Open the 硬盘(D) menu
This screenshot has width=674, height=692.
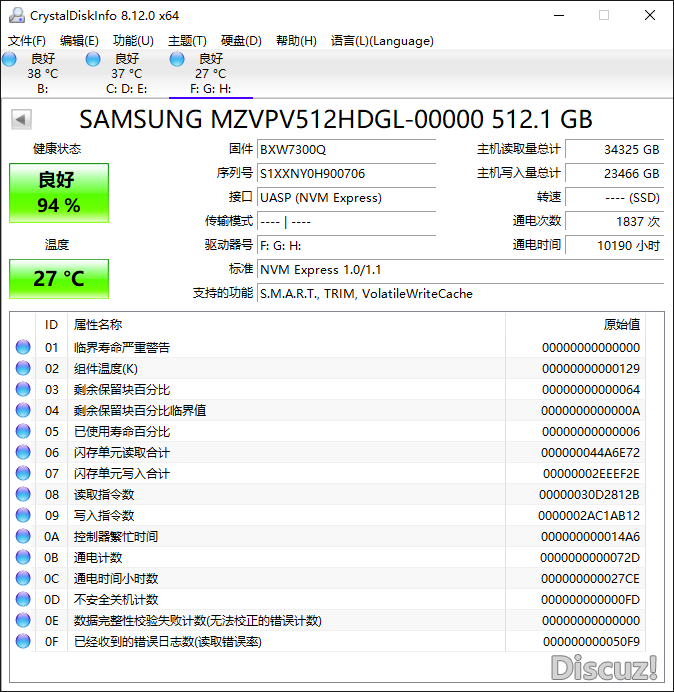click(241, 41)
